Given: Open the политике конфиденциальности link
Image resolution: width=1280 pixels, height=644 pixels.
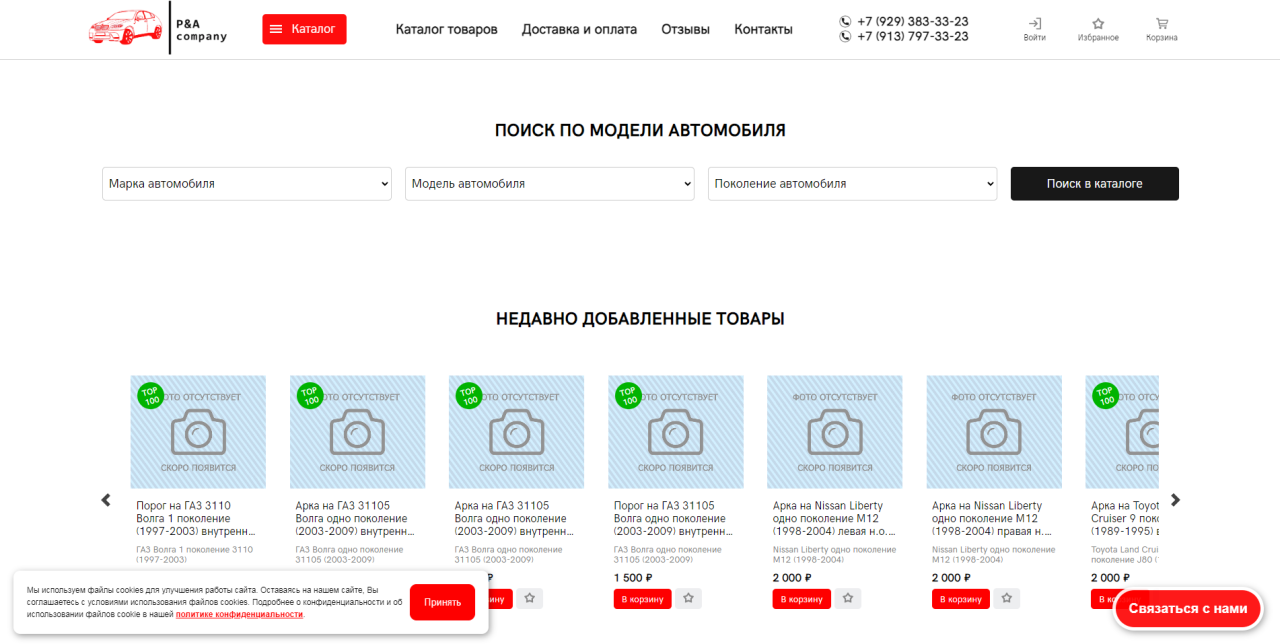Looking at the screenshot, I should (239, 614).
